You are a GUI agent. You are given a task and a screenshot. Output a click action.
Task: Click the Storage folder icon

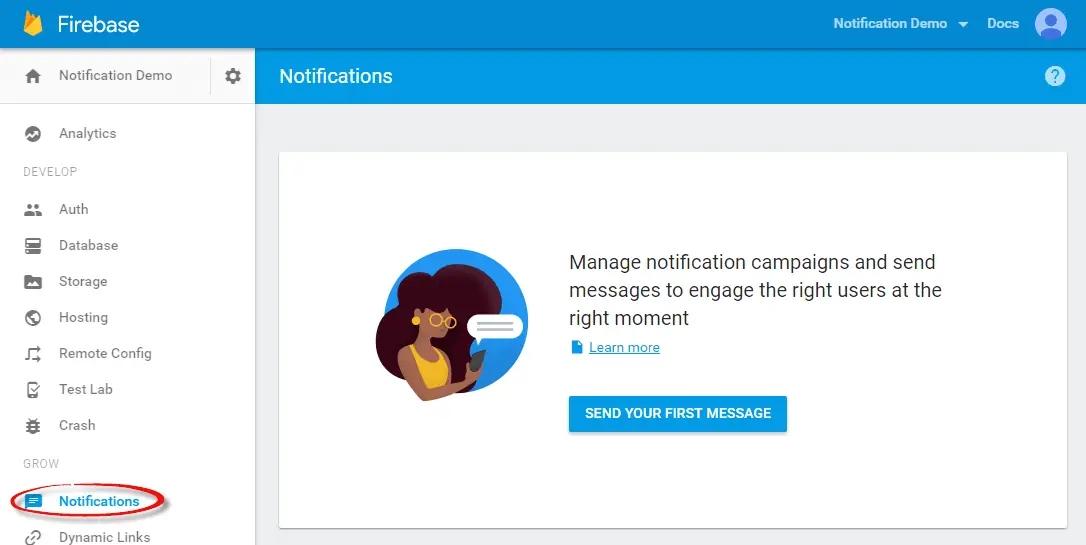point(33,282)
